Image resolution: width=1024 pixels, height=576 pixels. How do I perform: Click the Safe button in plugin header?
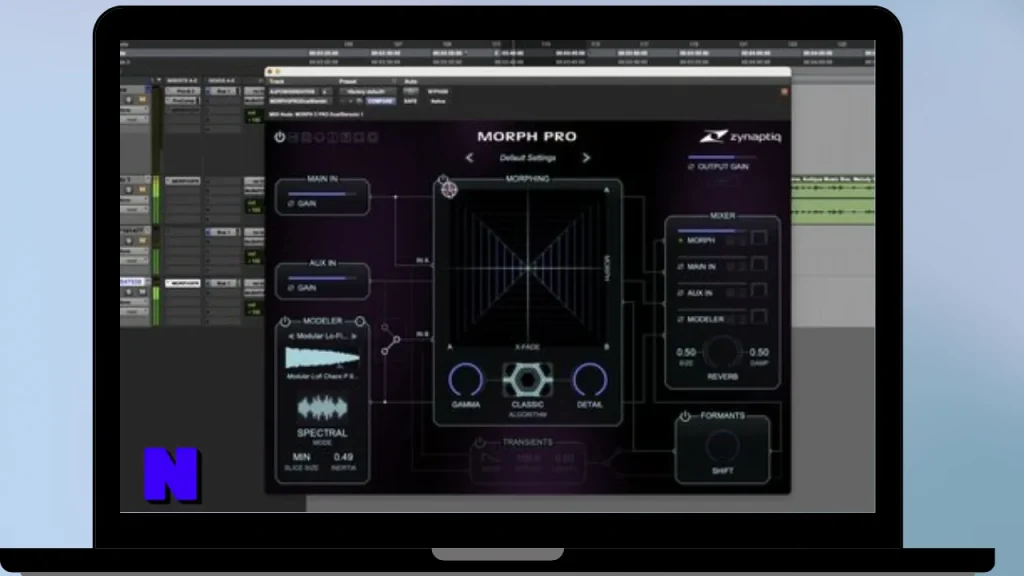[x=410, y=101]
